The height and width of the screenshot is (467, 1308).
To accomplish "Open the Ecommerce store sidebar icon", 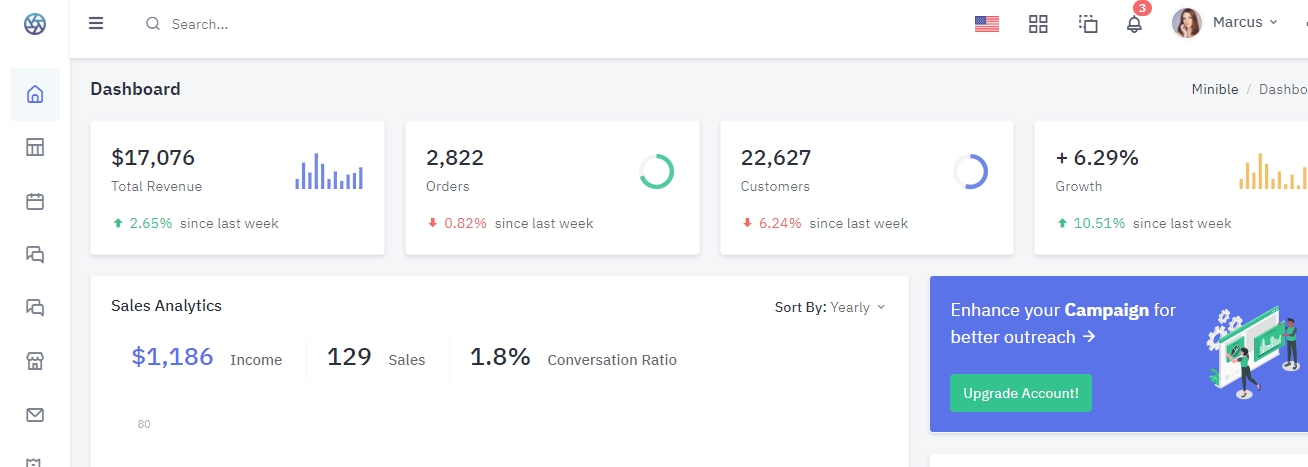I will 35,361.
